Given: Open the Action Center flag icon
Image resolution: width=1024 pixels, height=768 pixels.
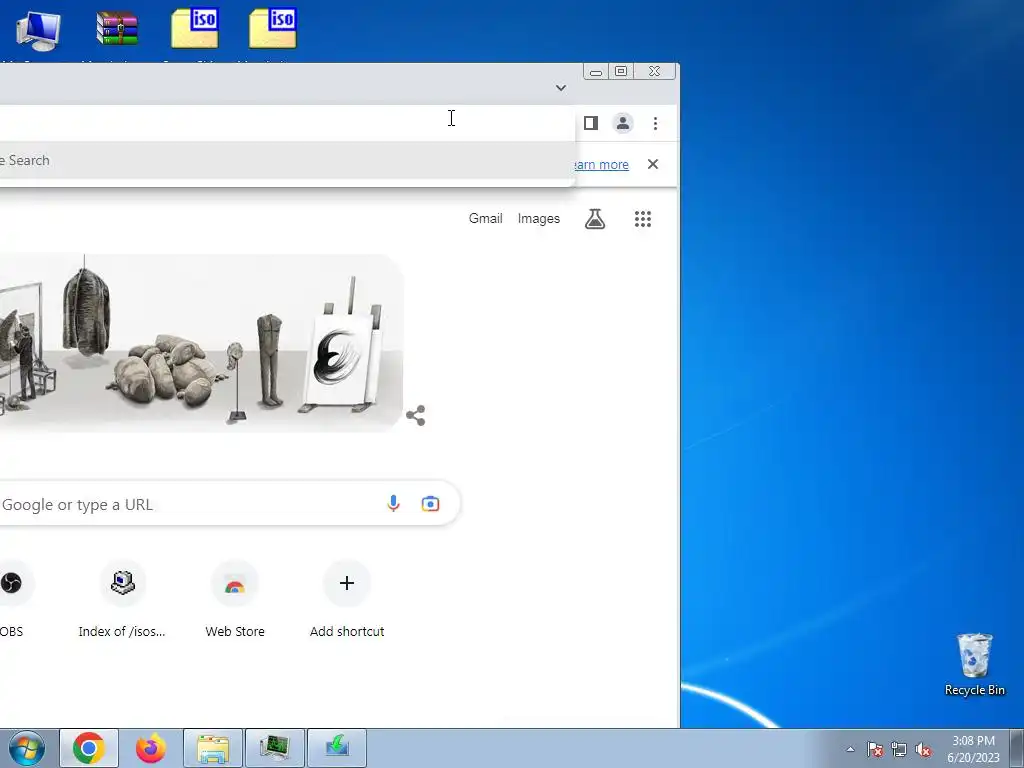Looking at the screenshot, I should (x=874, y=749).
